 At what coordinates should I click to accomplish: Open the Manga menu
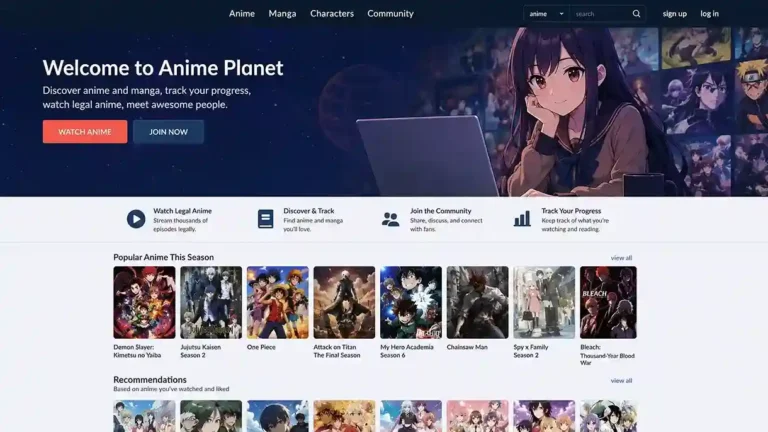click(x=282, y=14)
